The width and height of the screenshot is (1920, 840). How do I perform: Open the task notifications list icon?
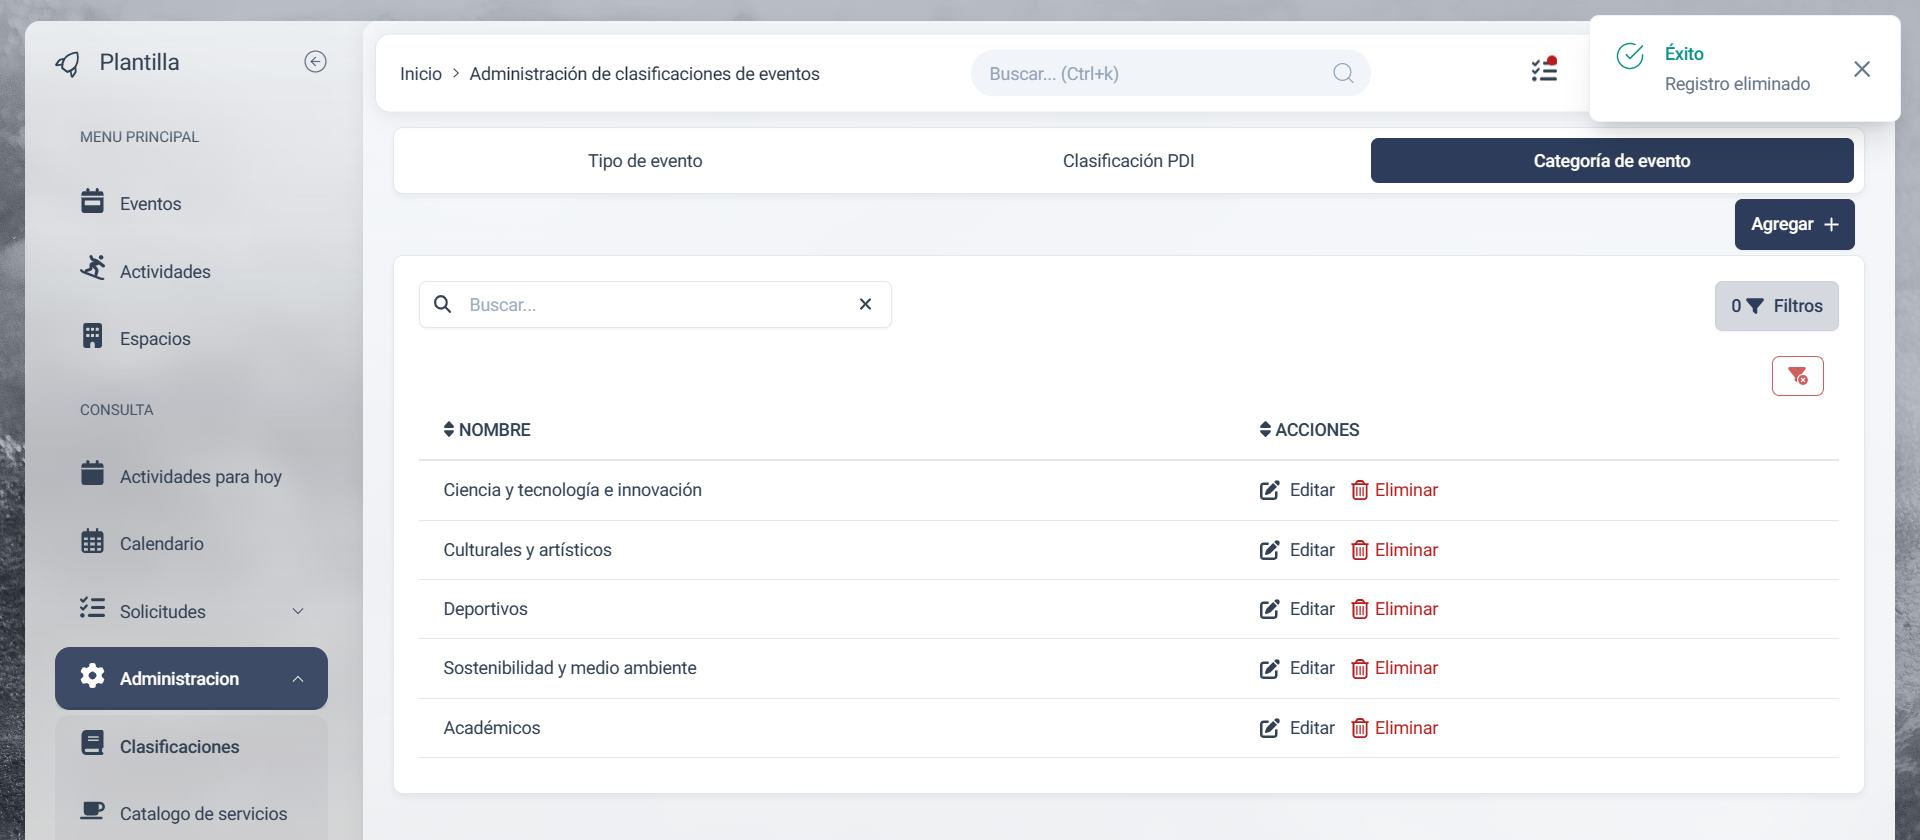(x=1545, y=69)
